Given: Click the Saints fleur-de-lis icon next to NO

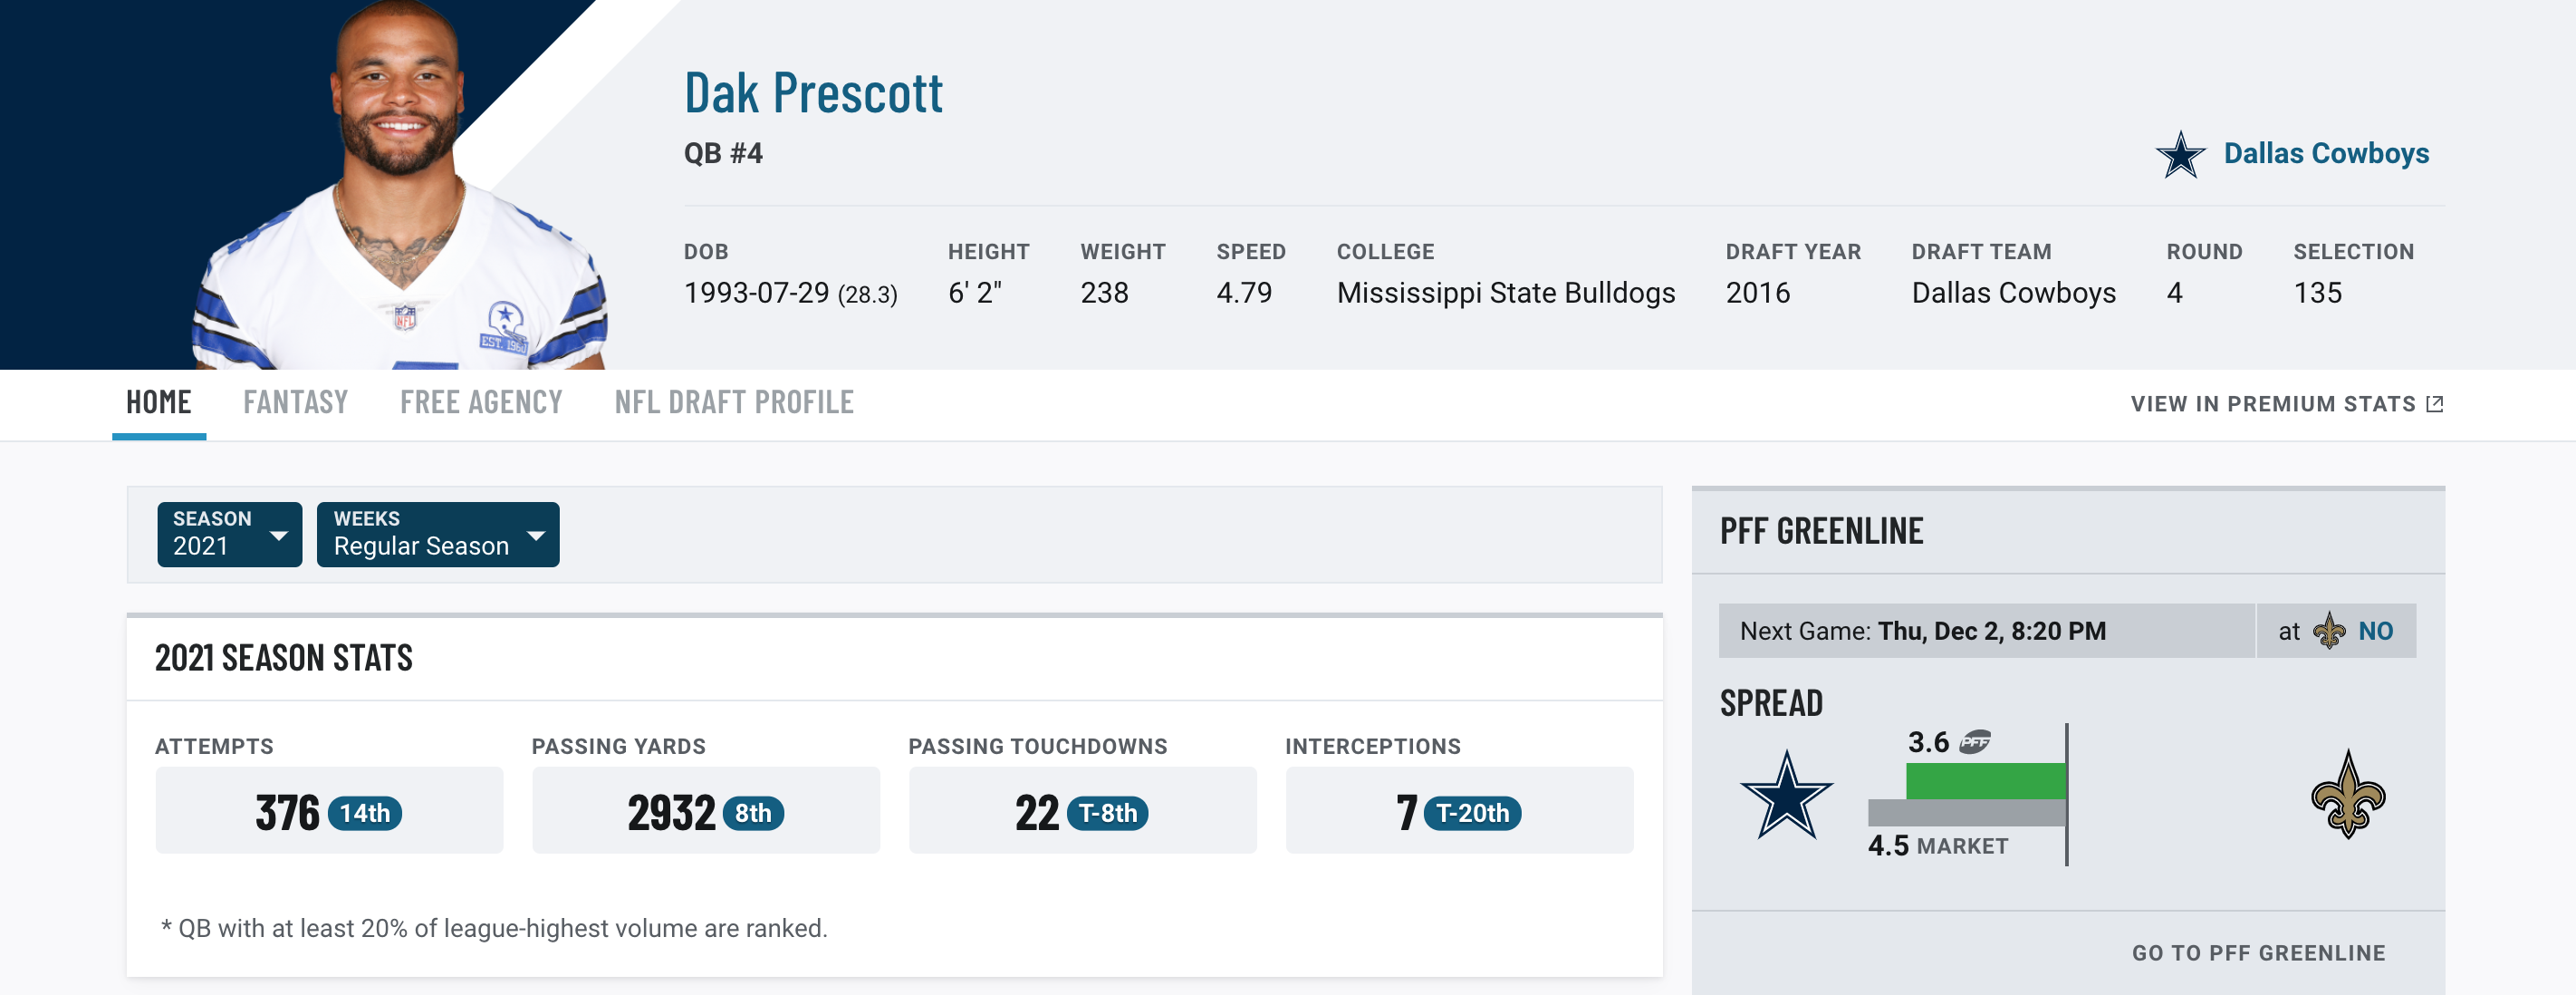Looking at the screenshot, I should (x=2329, y=631).
